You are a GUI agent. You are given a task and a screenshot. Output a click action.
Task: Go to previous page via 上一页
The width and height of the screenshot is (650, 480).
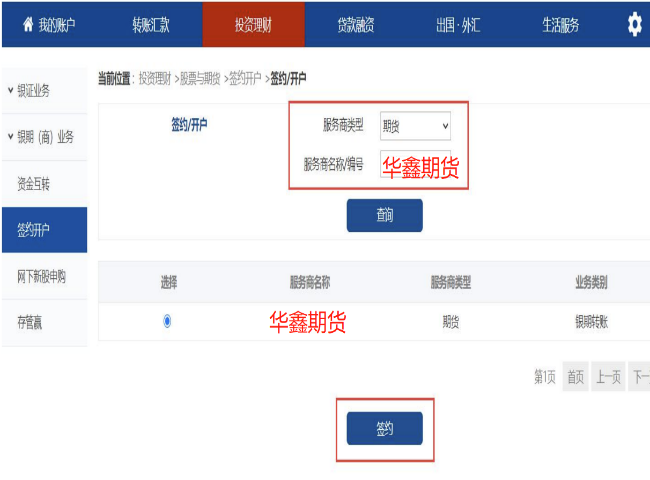pyautogui.click(x=608, y=377)
